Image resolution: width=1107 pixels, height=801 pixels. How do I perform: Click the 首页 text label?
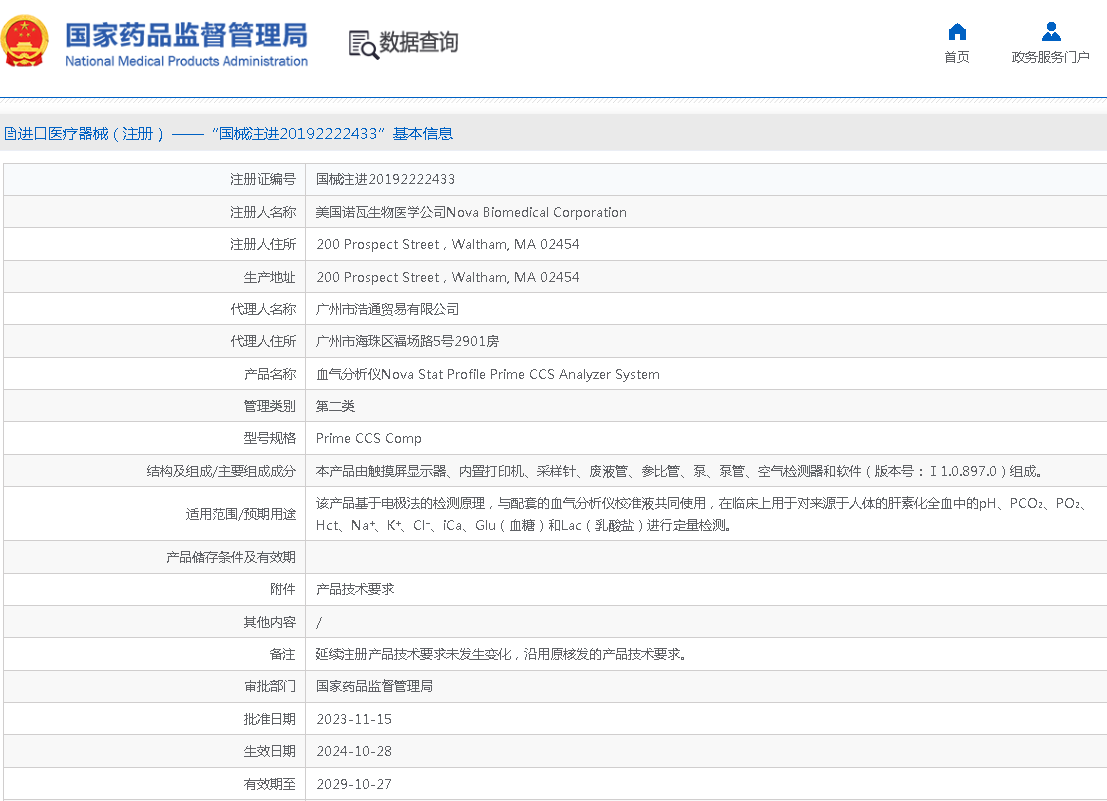tap(957, 57)
